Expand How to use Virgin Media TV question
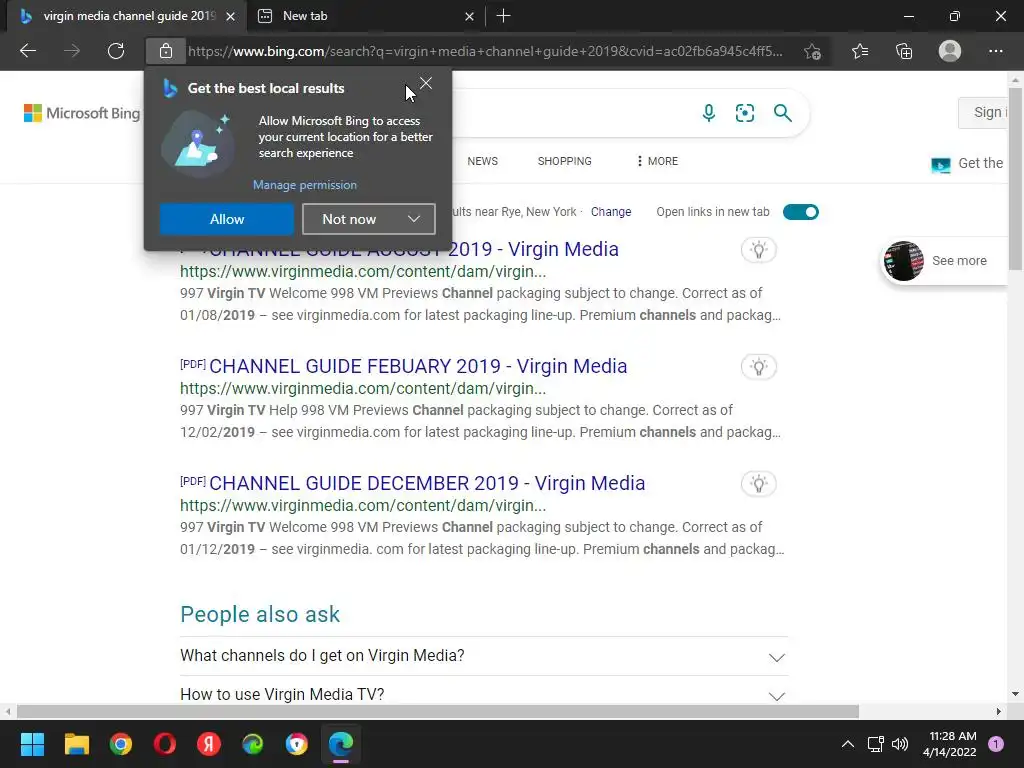Image resolution: width=1024 pixels, height=768 pixels. [x=484, y=694]
